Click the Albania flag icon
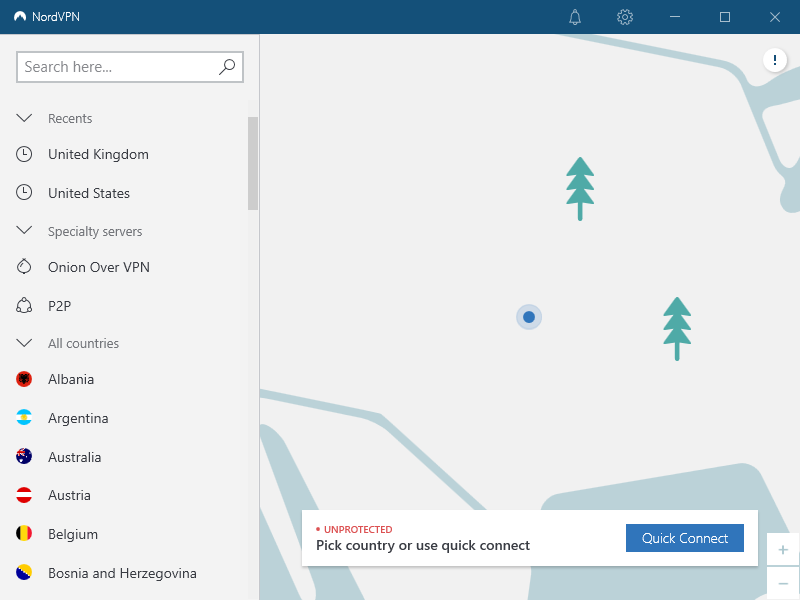The width and height of the screenshot is (800, 600). point(24,379)
